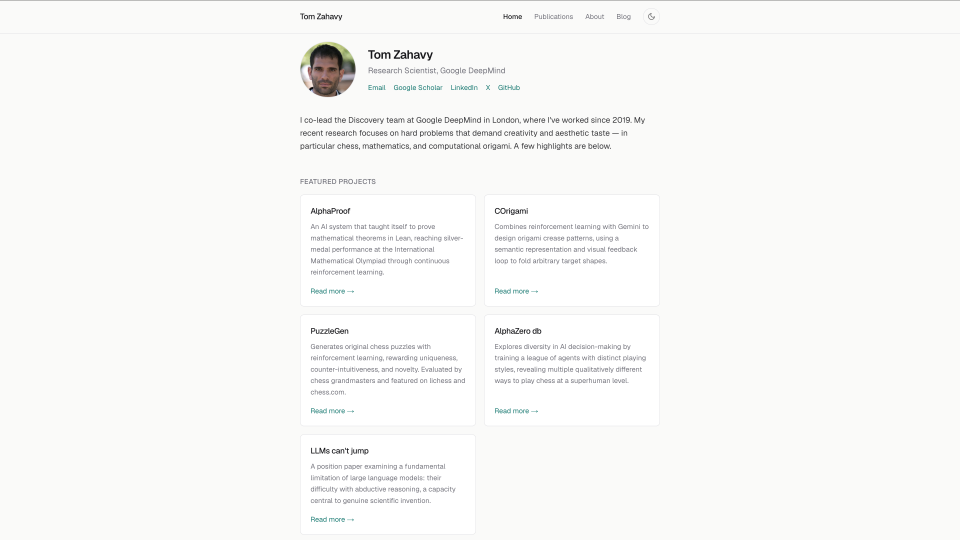The width and height of the screenshot is (960, 540).
Task: Open the LinkedIn profile link
Action: (464, 88)
